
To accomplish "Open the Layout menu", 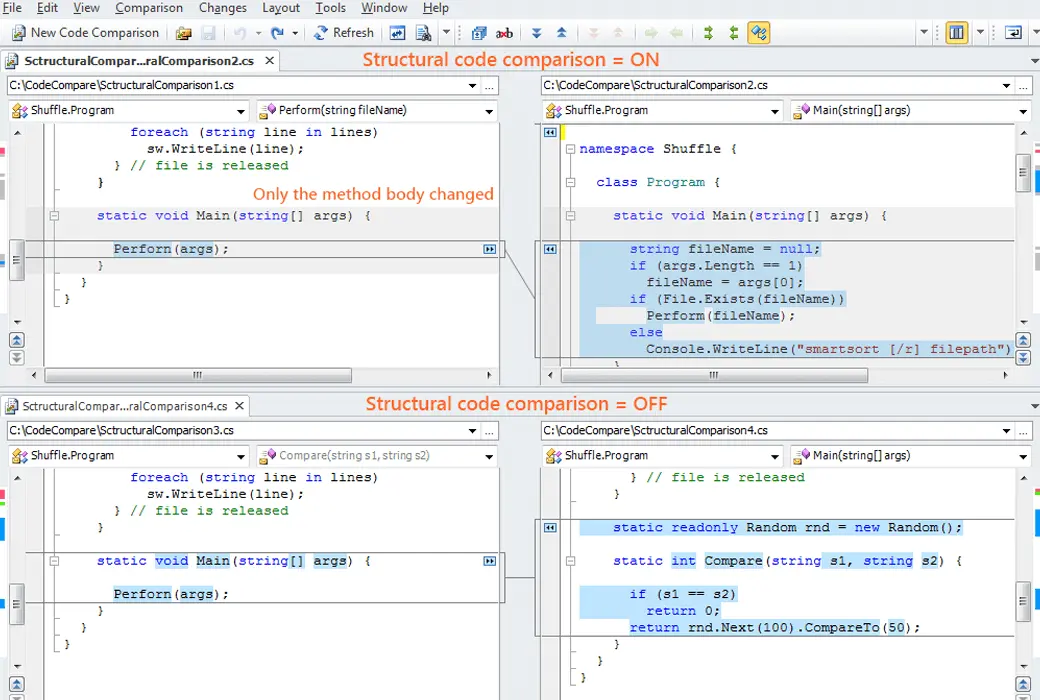I will click(281, 8).
